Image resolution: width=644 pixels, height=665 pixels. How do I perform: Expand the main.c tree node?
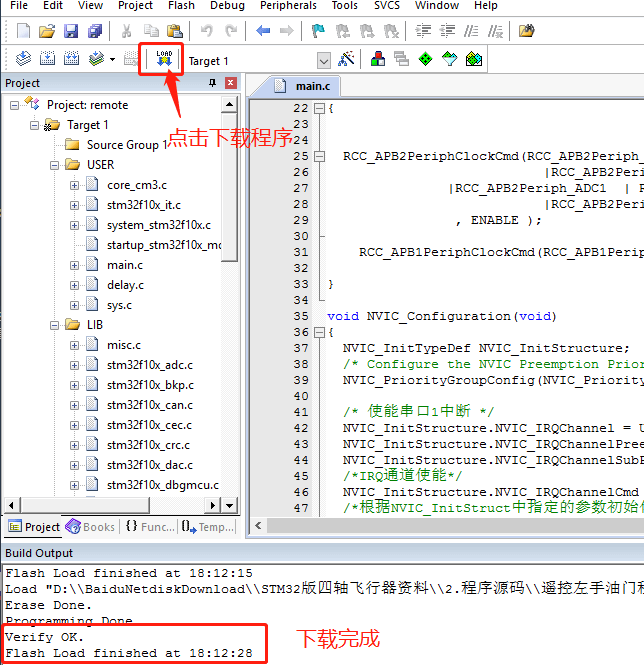pyautogui.click(x=74, y=265)
